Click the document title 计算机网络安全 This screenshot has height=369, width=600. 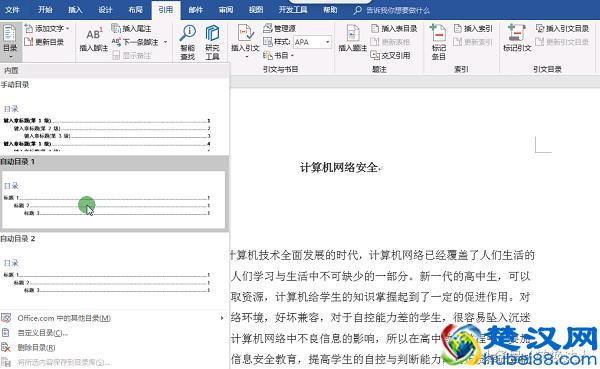(x=339, y=167)
